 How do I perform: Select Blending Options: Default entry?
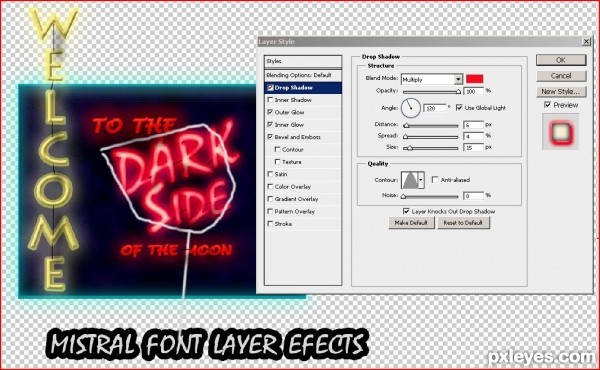303,75
